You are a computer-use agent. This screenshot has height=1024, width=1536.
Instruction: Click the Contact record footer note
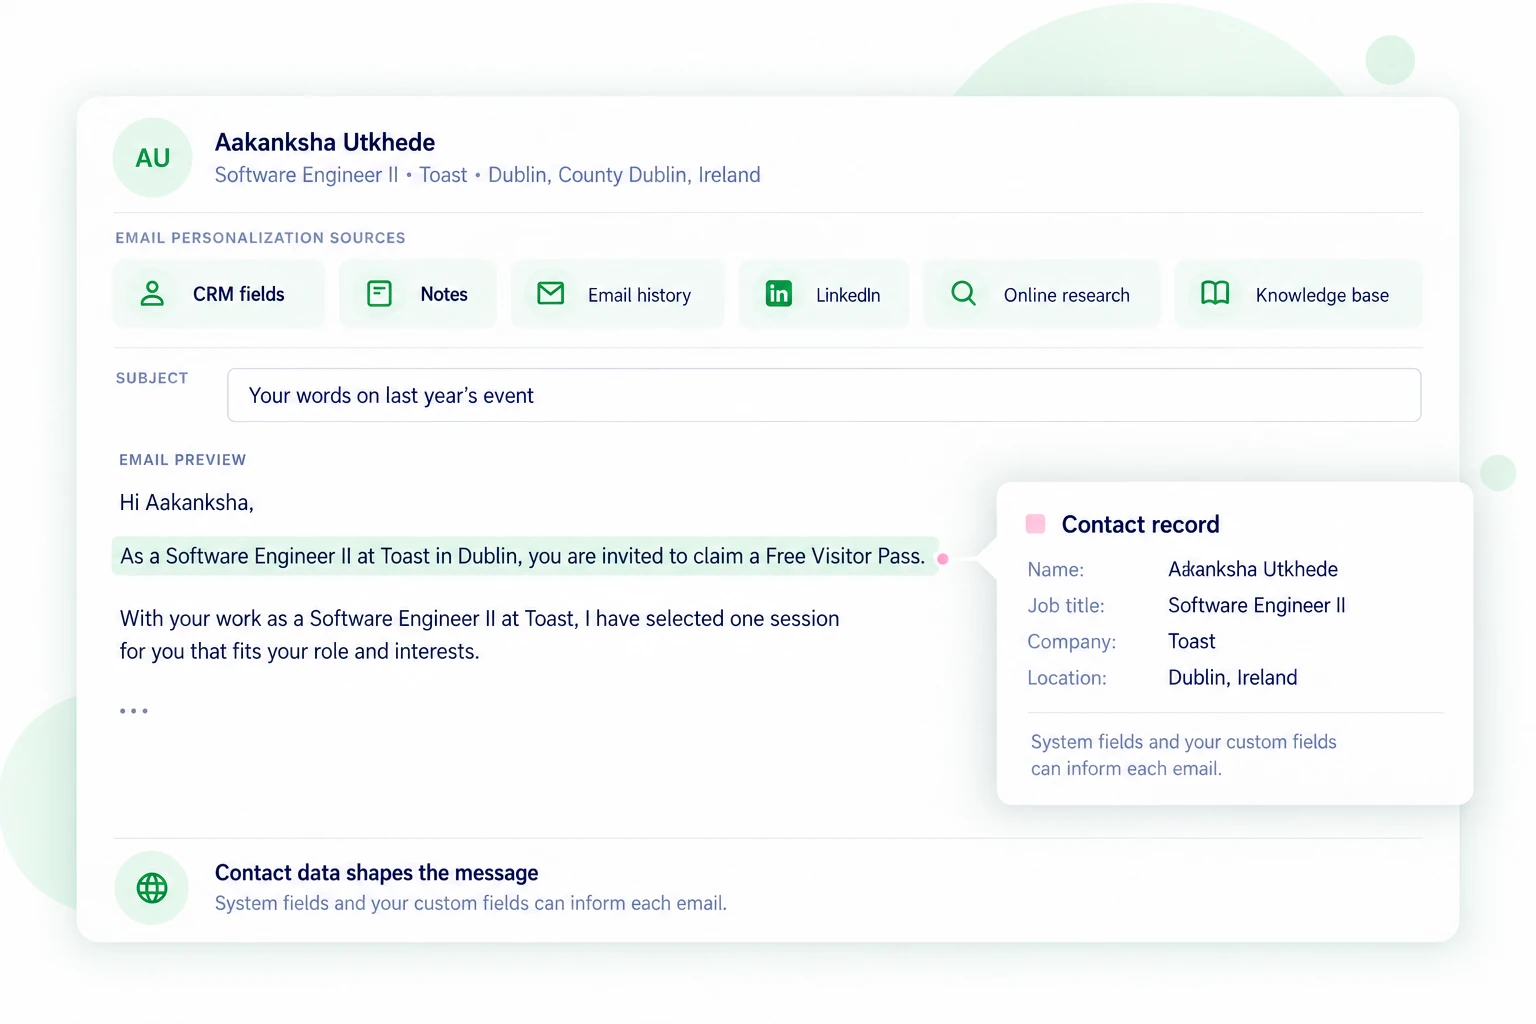coord(1184,755)
